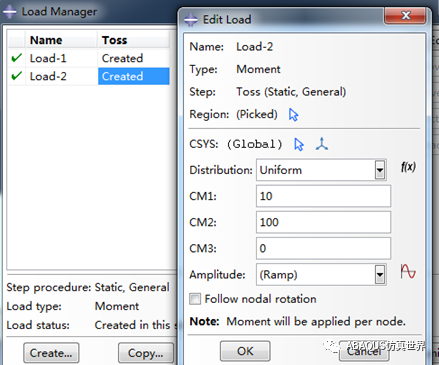The height and width of the screenshot is (365, 439).
Task: Select highlighted Created cell for Load-2
Action: (x=134, y=76)
